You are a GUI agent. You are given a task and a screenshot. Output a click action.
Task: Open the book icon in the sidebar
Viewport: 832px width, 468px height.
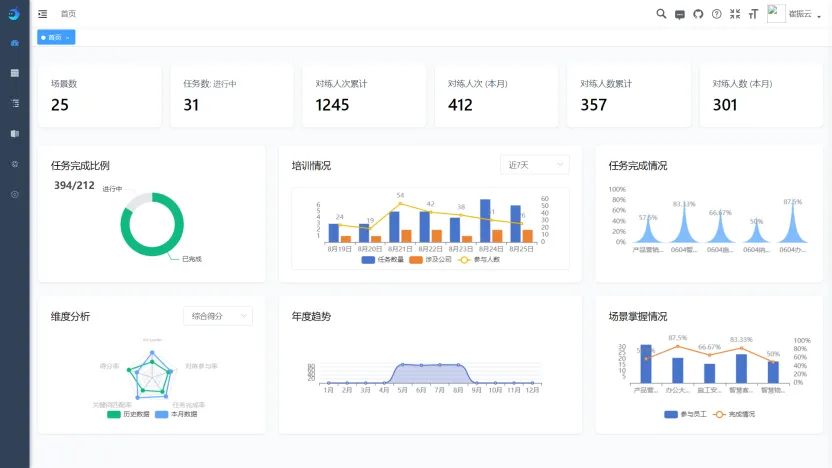tap(15, 134)
